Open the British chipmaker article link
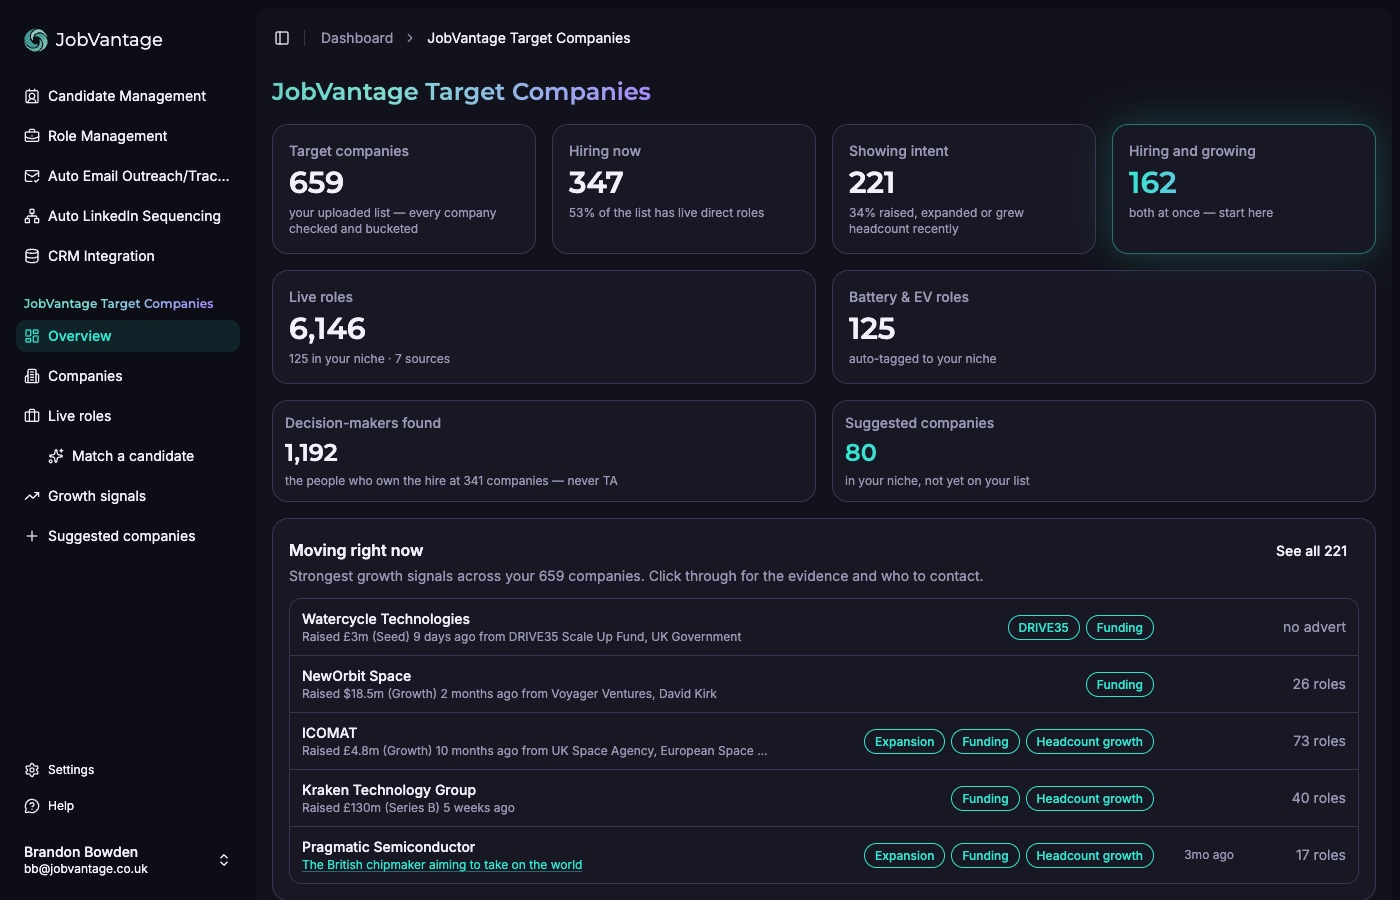This screenshot has width=1400, height=900. click(x=442, y=865)
